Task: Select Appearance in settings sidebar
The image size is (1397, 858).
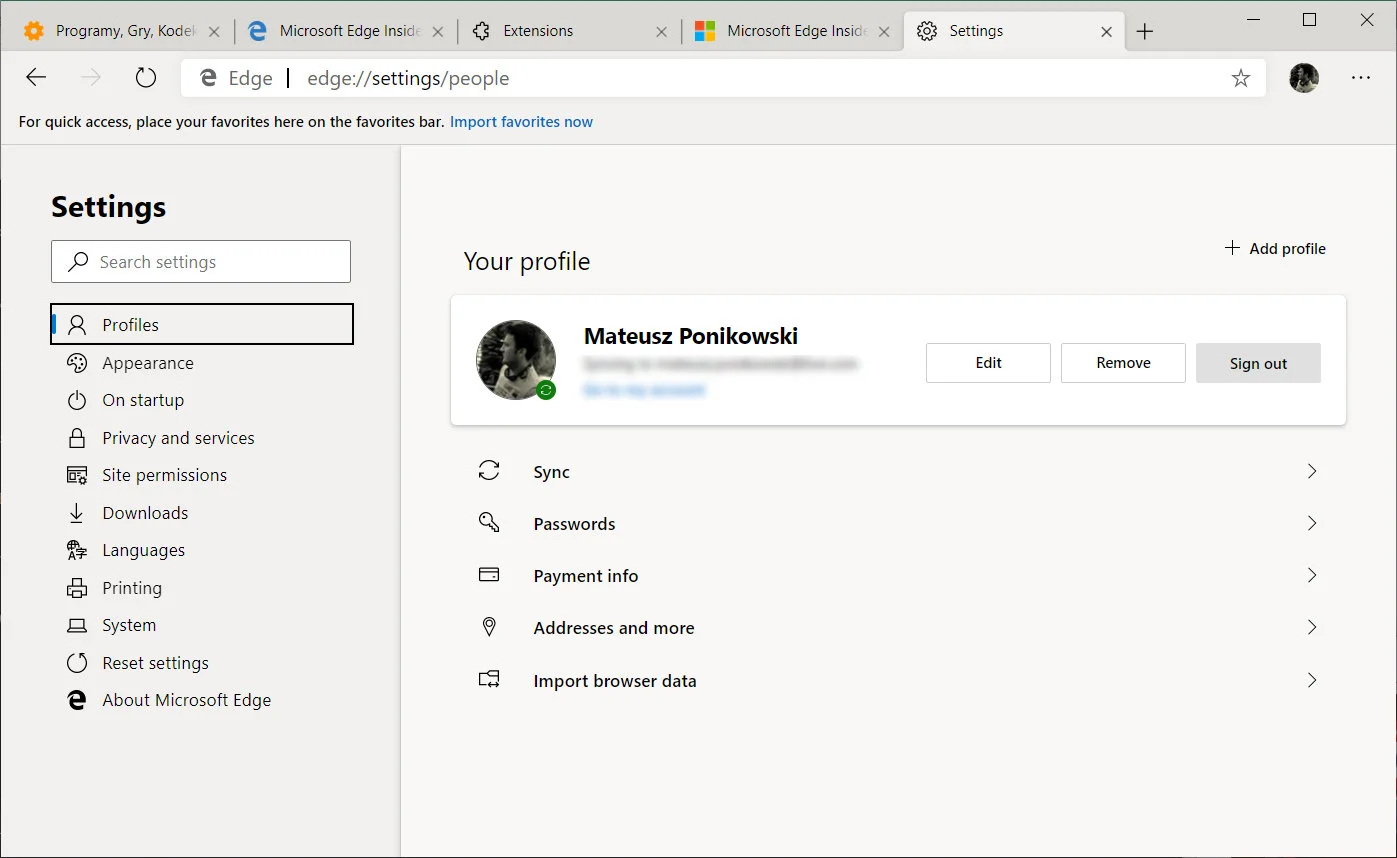Action: [148, 363]
